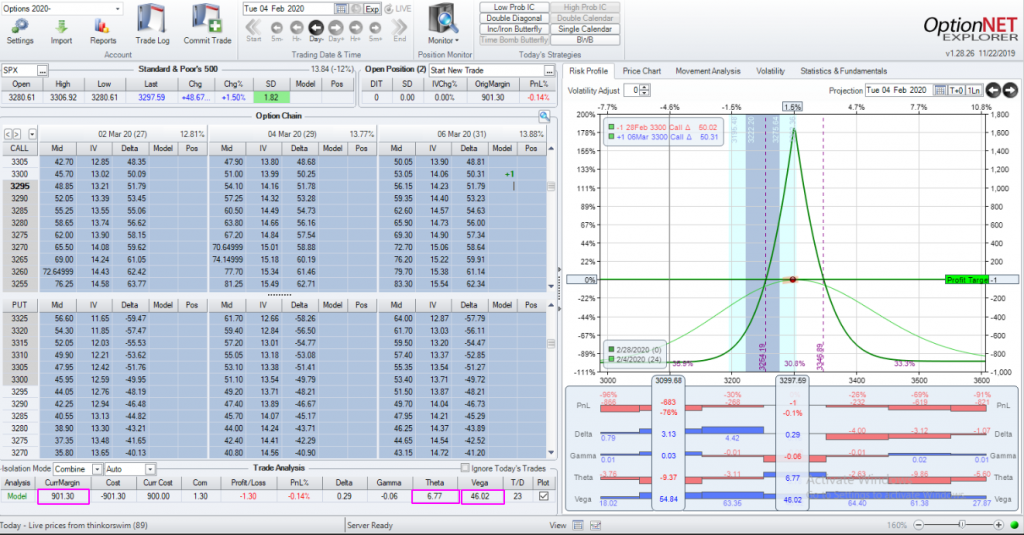Click second View chart icon in status bar
Screen dimensions: 1024x535
pos(595,525)
